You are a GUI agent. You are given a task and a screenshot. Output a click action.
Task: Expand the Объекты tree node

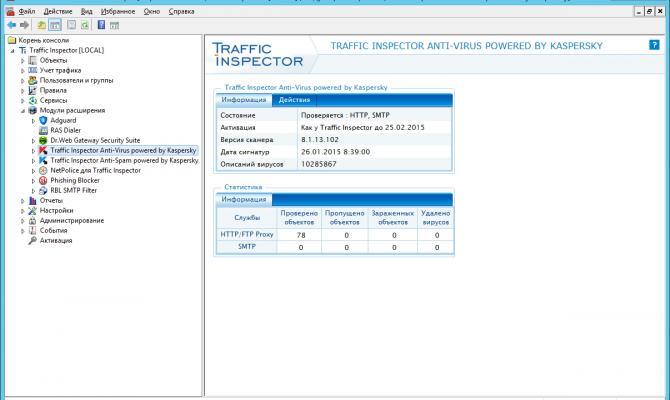point(23,61)
